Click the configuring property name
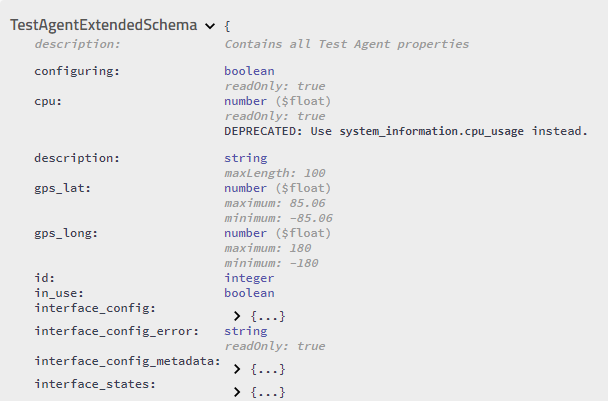Image resolution: width=608 pixels, height=401 pixels. pyautogui.click(x=77, y=72)
